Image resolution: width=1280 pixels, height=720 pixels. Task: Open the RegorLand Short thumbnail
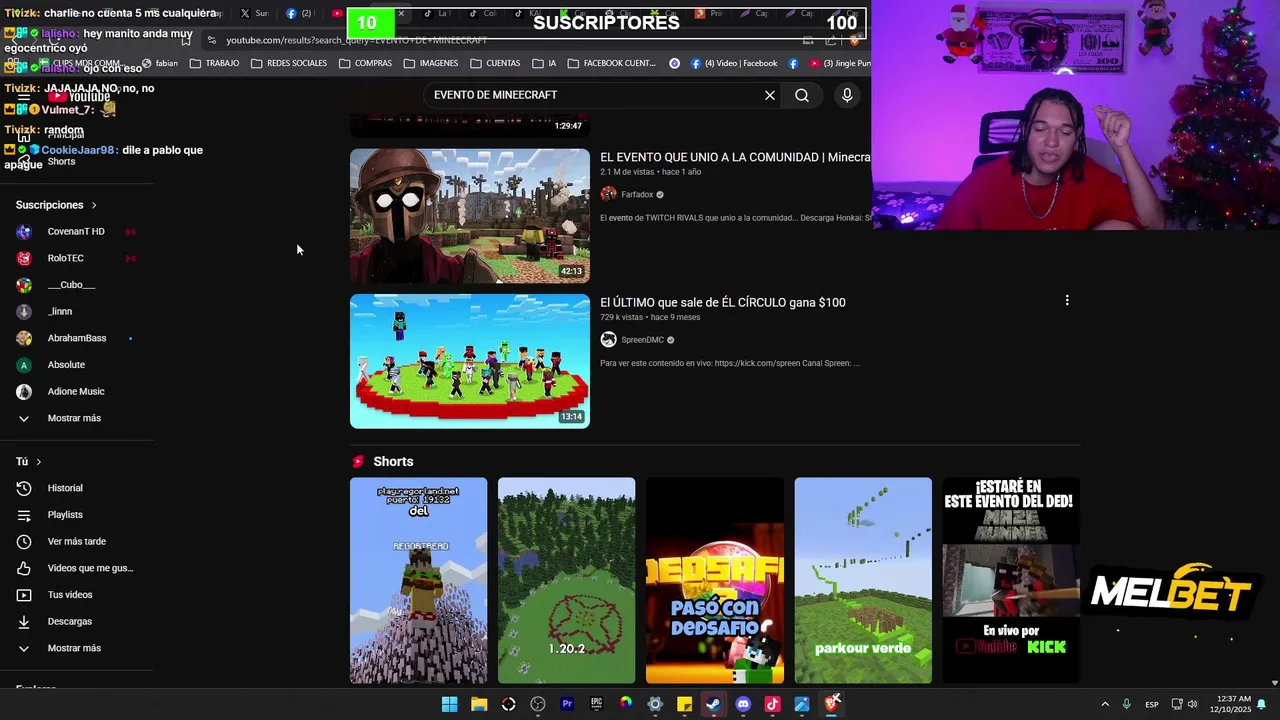[x=418, y=581]
